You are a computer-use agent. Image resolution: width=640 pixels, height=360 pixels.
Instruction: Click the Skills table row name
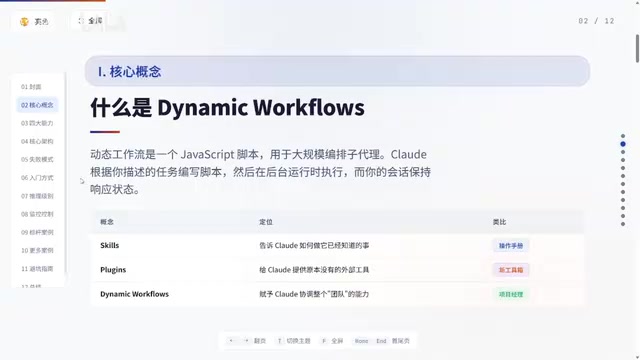109,245
